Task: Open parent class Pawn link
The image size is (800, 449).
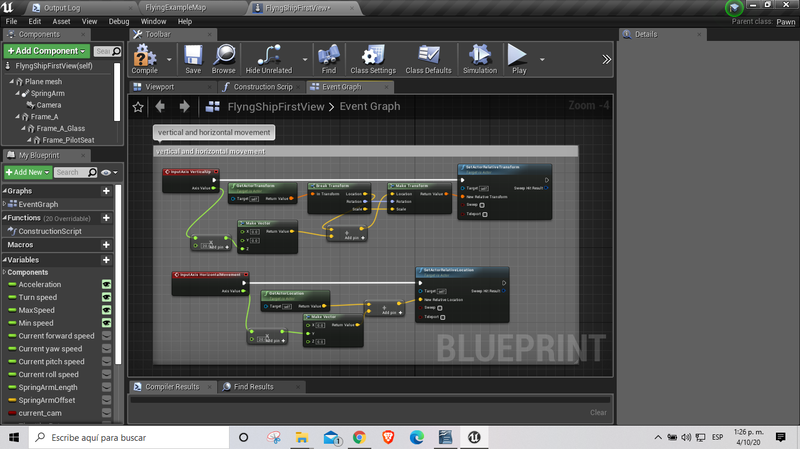Action: (x=786, y=22)
